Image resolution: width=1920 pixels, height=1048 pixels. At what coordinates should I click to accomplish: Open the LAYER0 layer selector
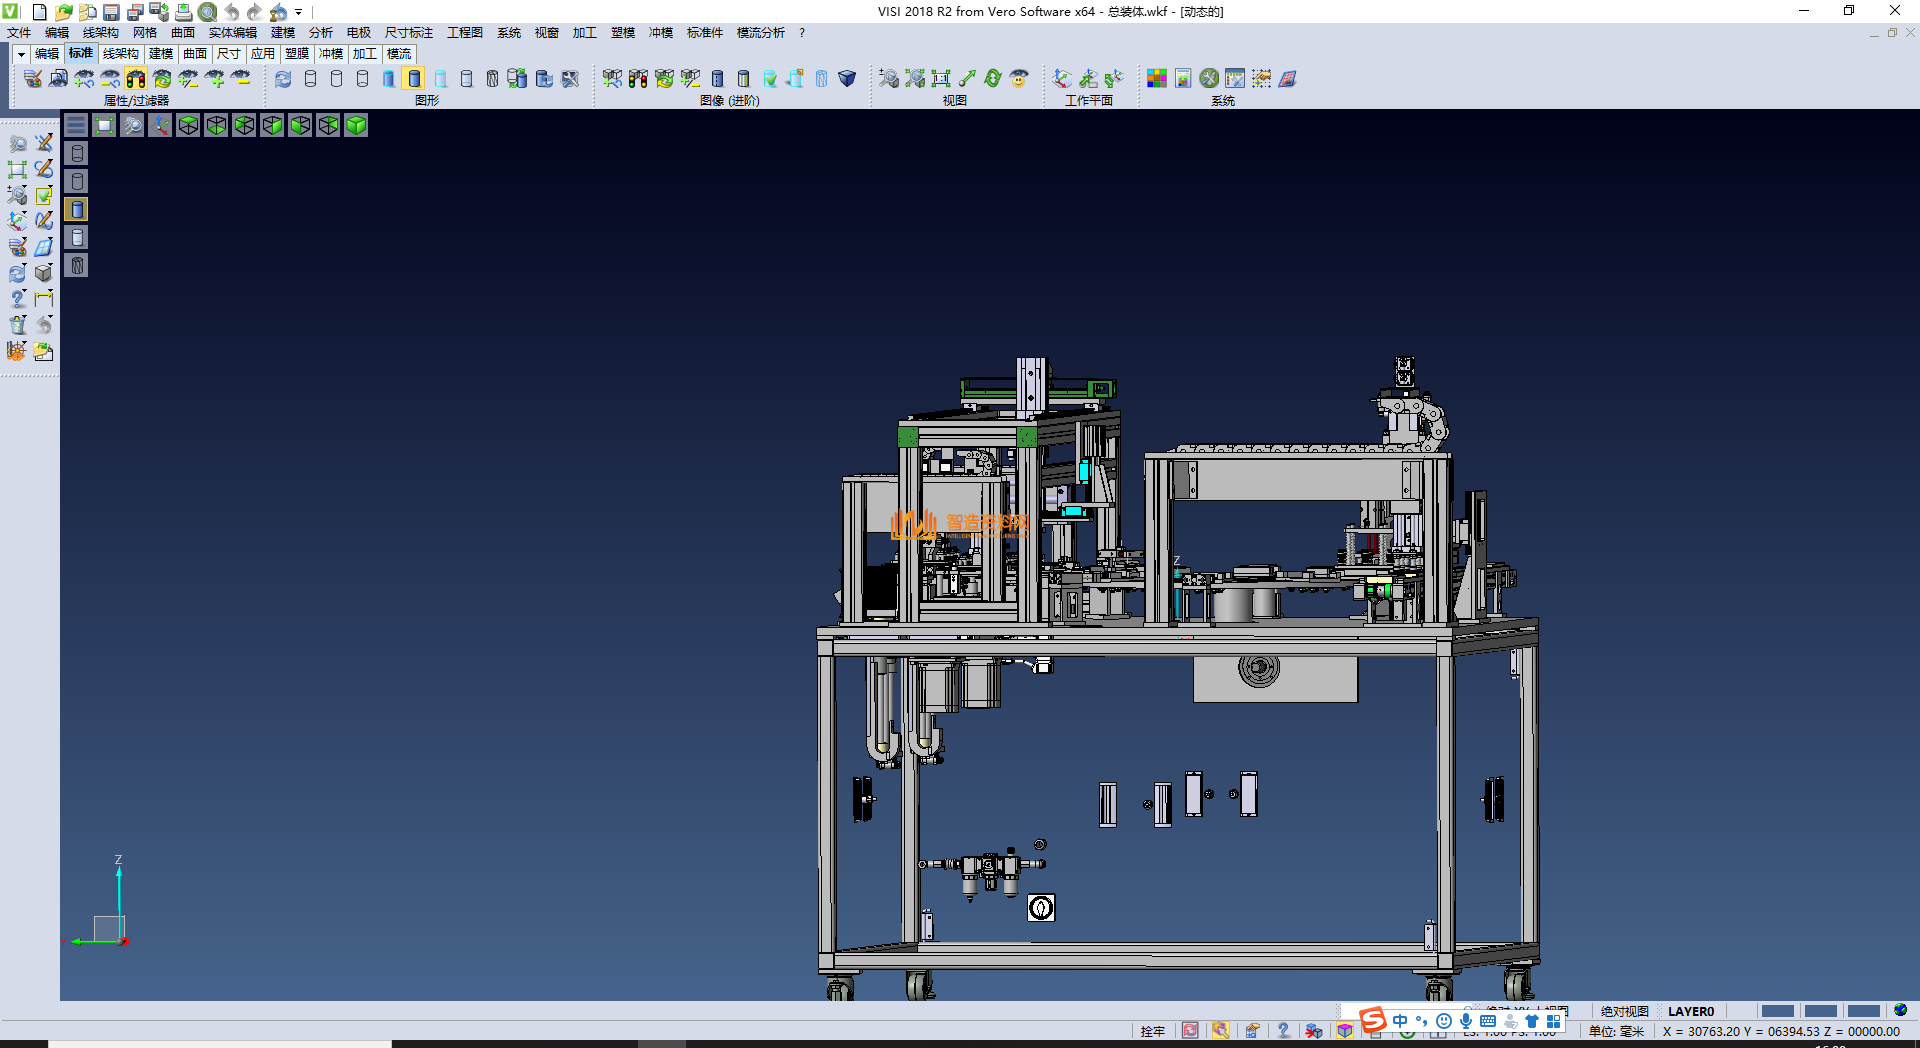pyautogui.click(x=1690, y=1011)
